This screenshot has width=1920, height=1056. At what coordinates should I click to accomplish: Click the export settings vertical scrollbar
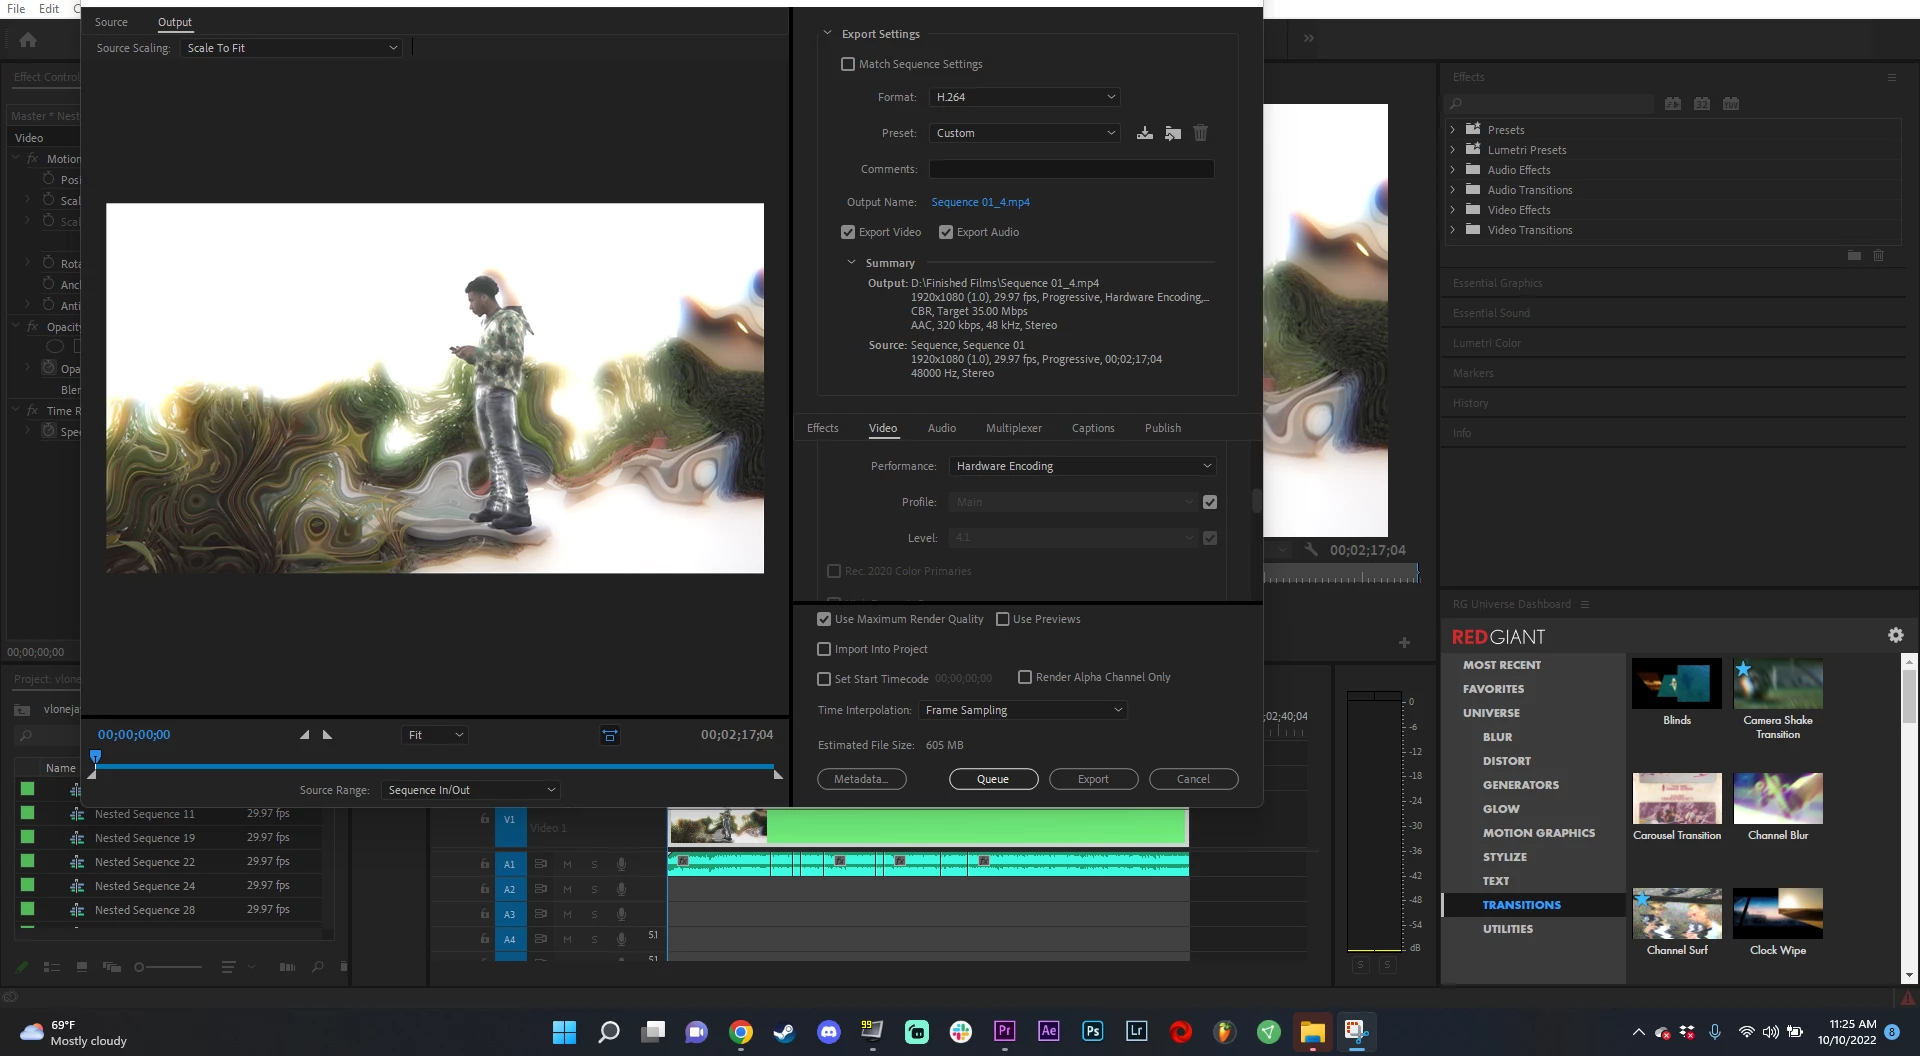click(x=1256, y=501)
